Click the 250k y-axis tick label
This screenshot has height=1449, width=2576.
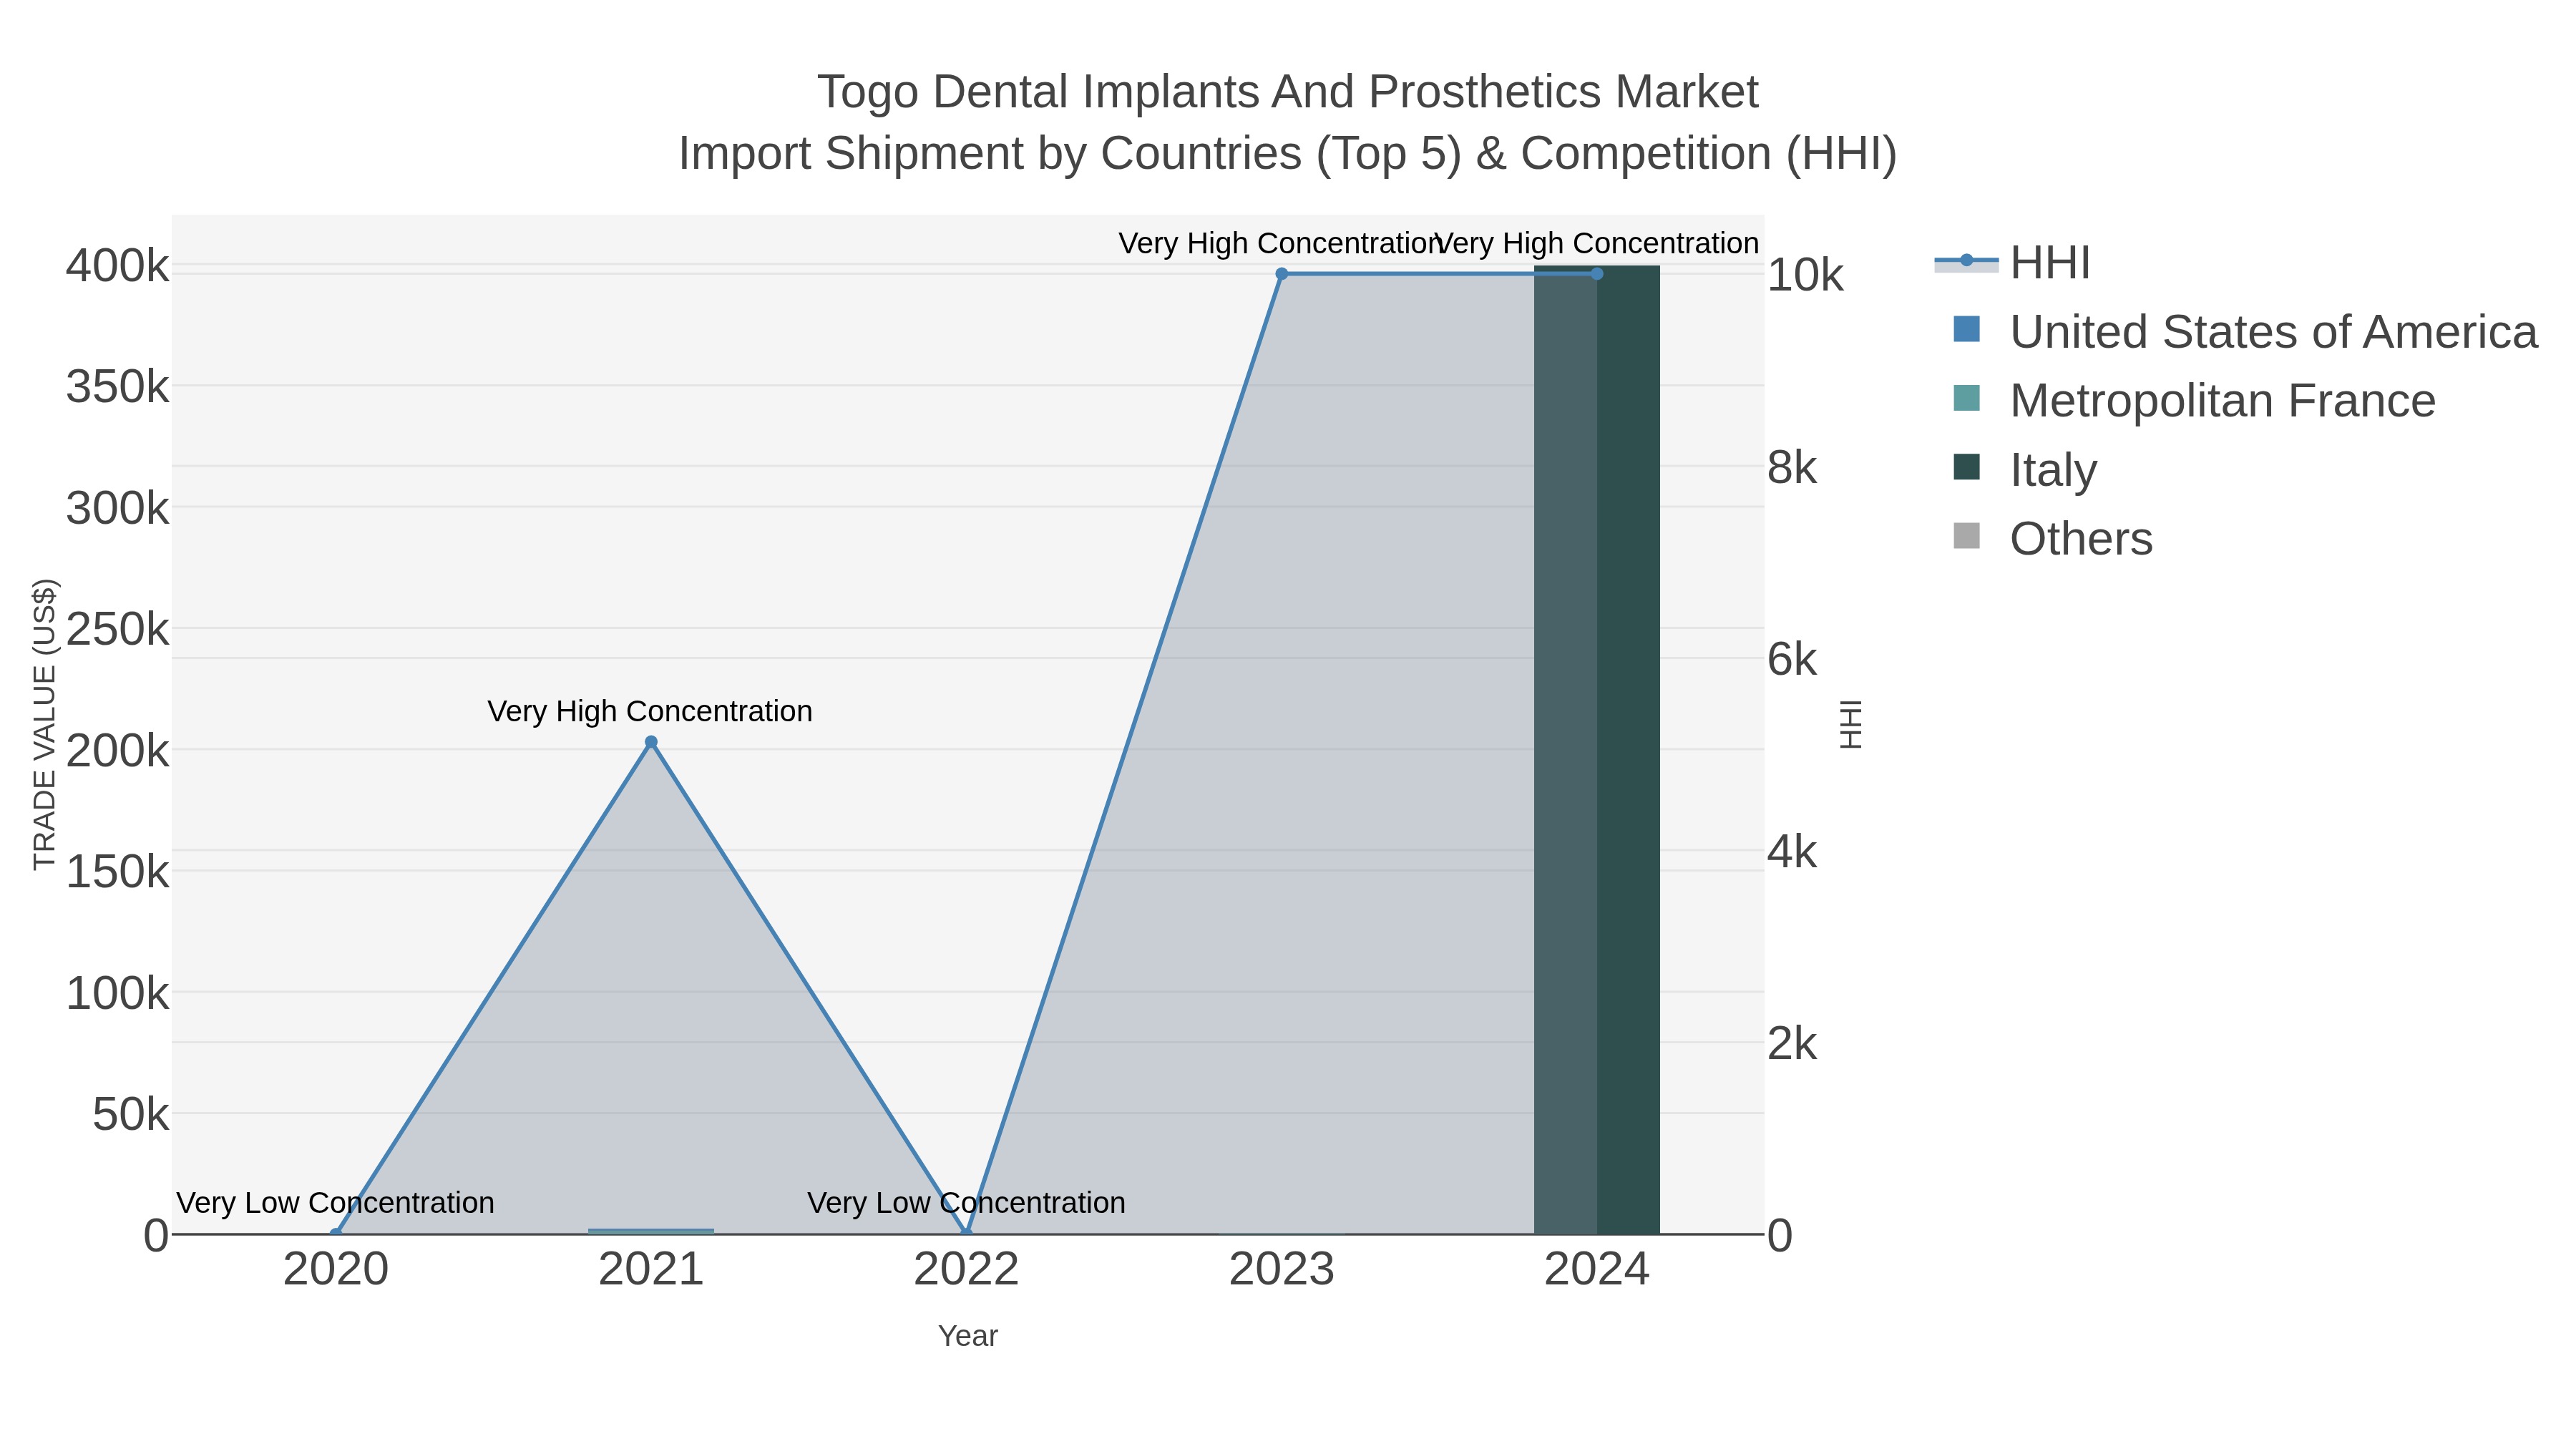point(117,629)
